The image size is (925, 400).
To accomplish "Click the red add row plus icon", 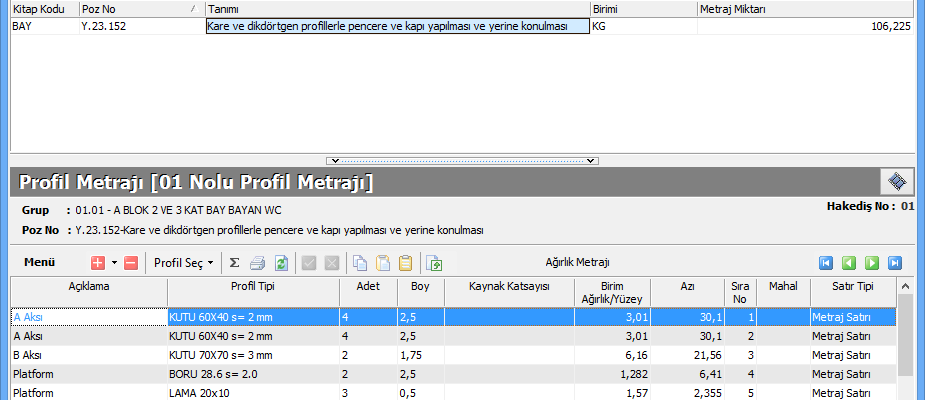I will pyautogui.click(x=98, y=263).
